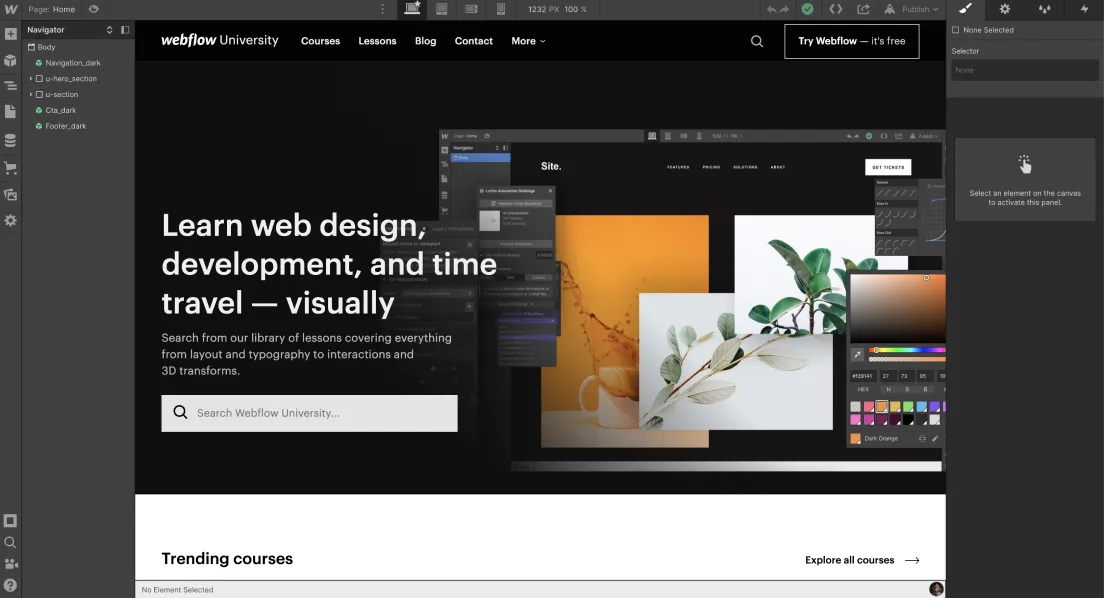Click the square icon above the sidebar magnifier
1104x598 pixels.
click(x=11, y=521)
